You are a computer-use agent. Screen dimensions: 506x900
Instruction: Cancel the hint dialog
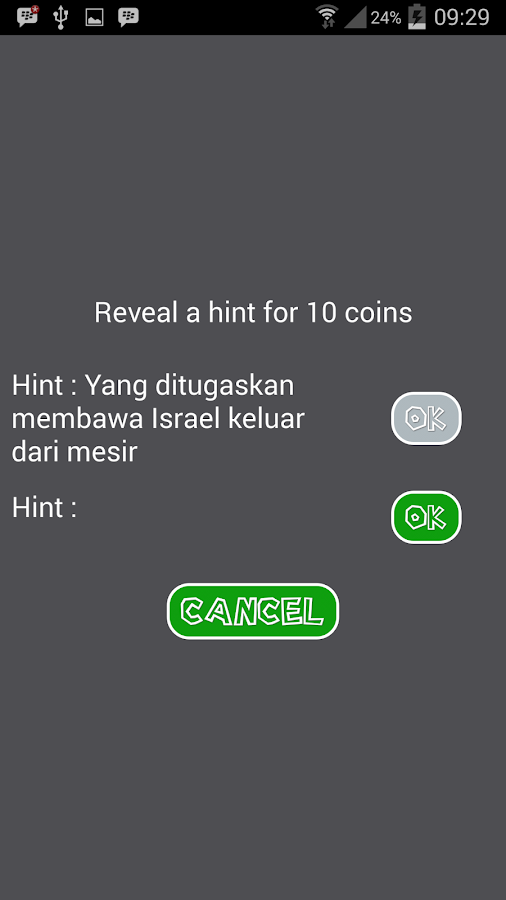tap(253, 611)
